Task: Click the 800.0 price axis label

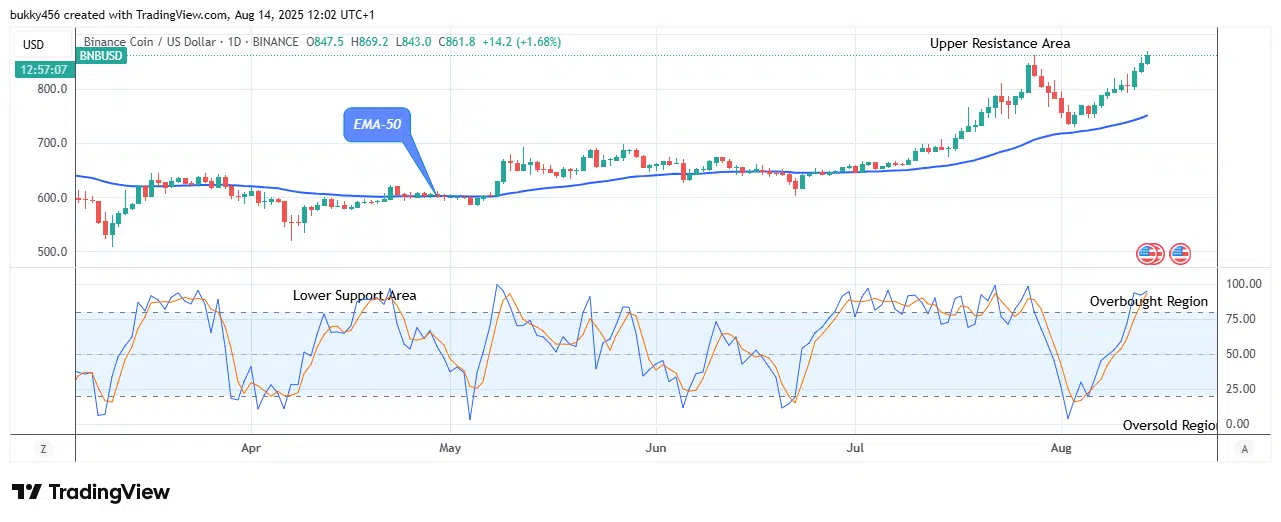Action: 51,89
